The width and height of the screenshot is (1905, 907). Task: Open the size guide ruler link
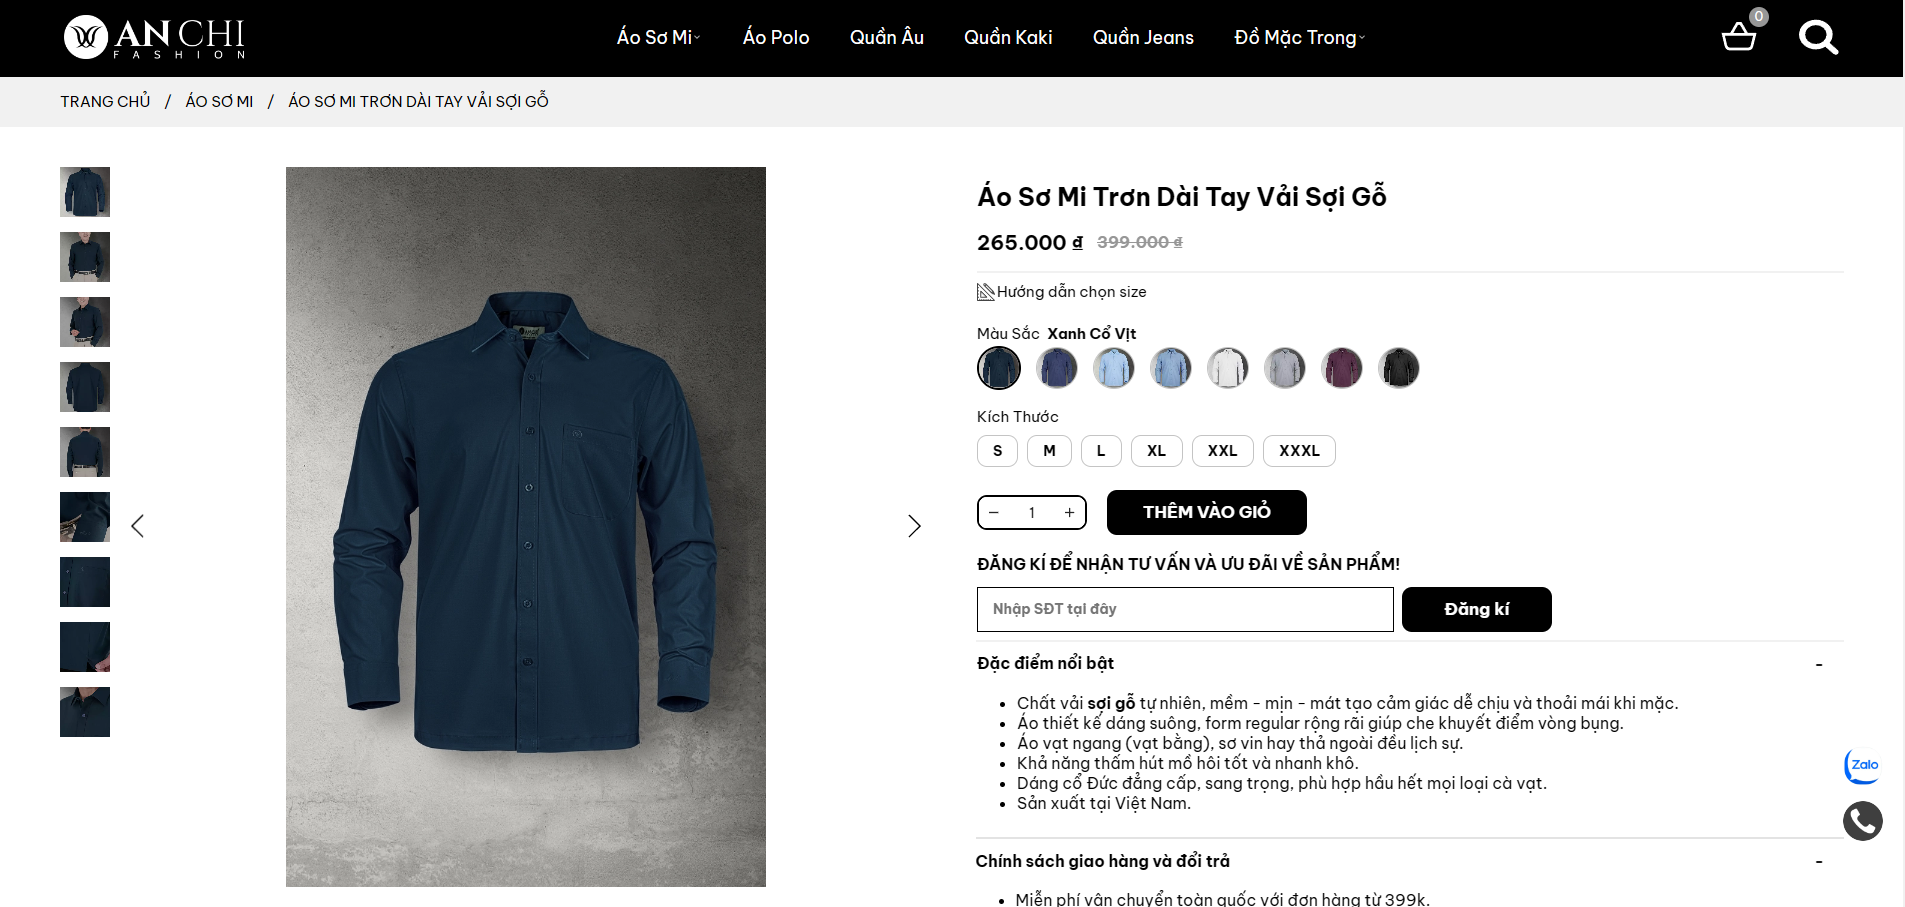1062,292
